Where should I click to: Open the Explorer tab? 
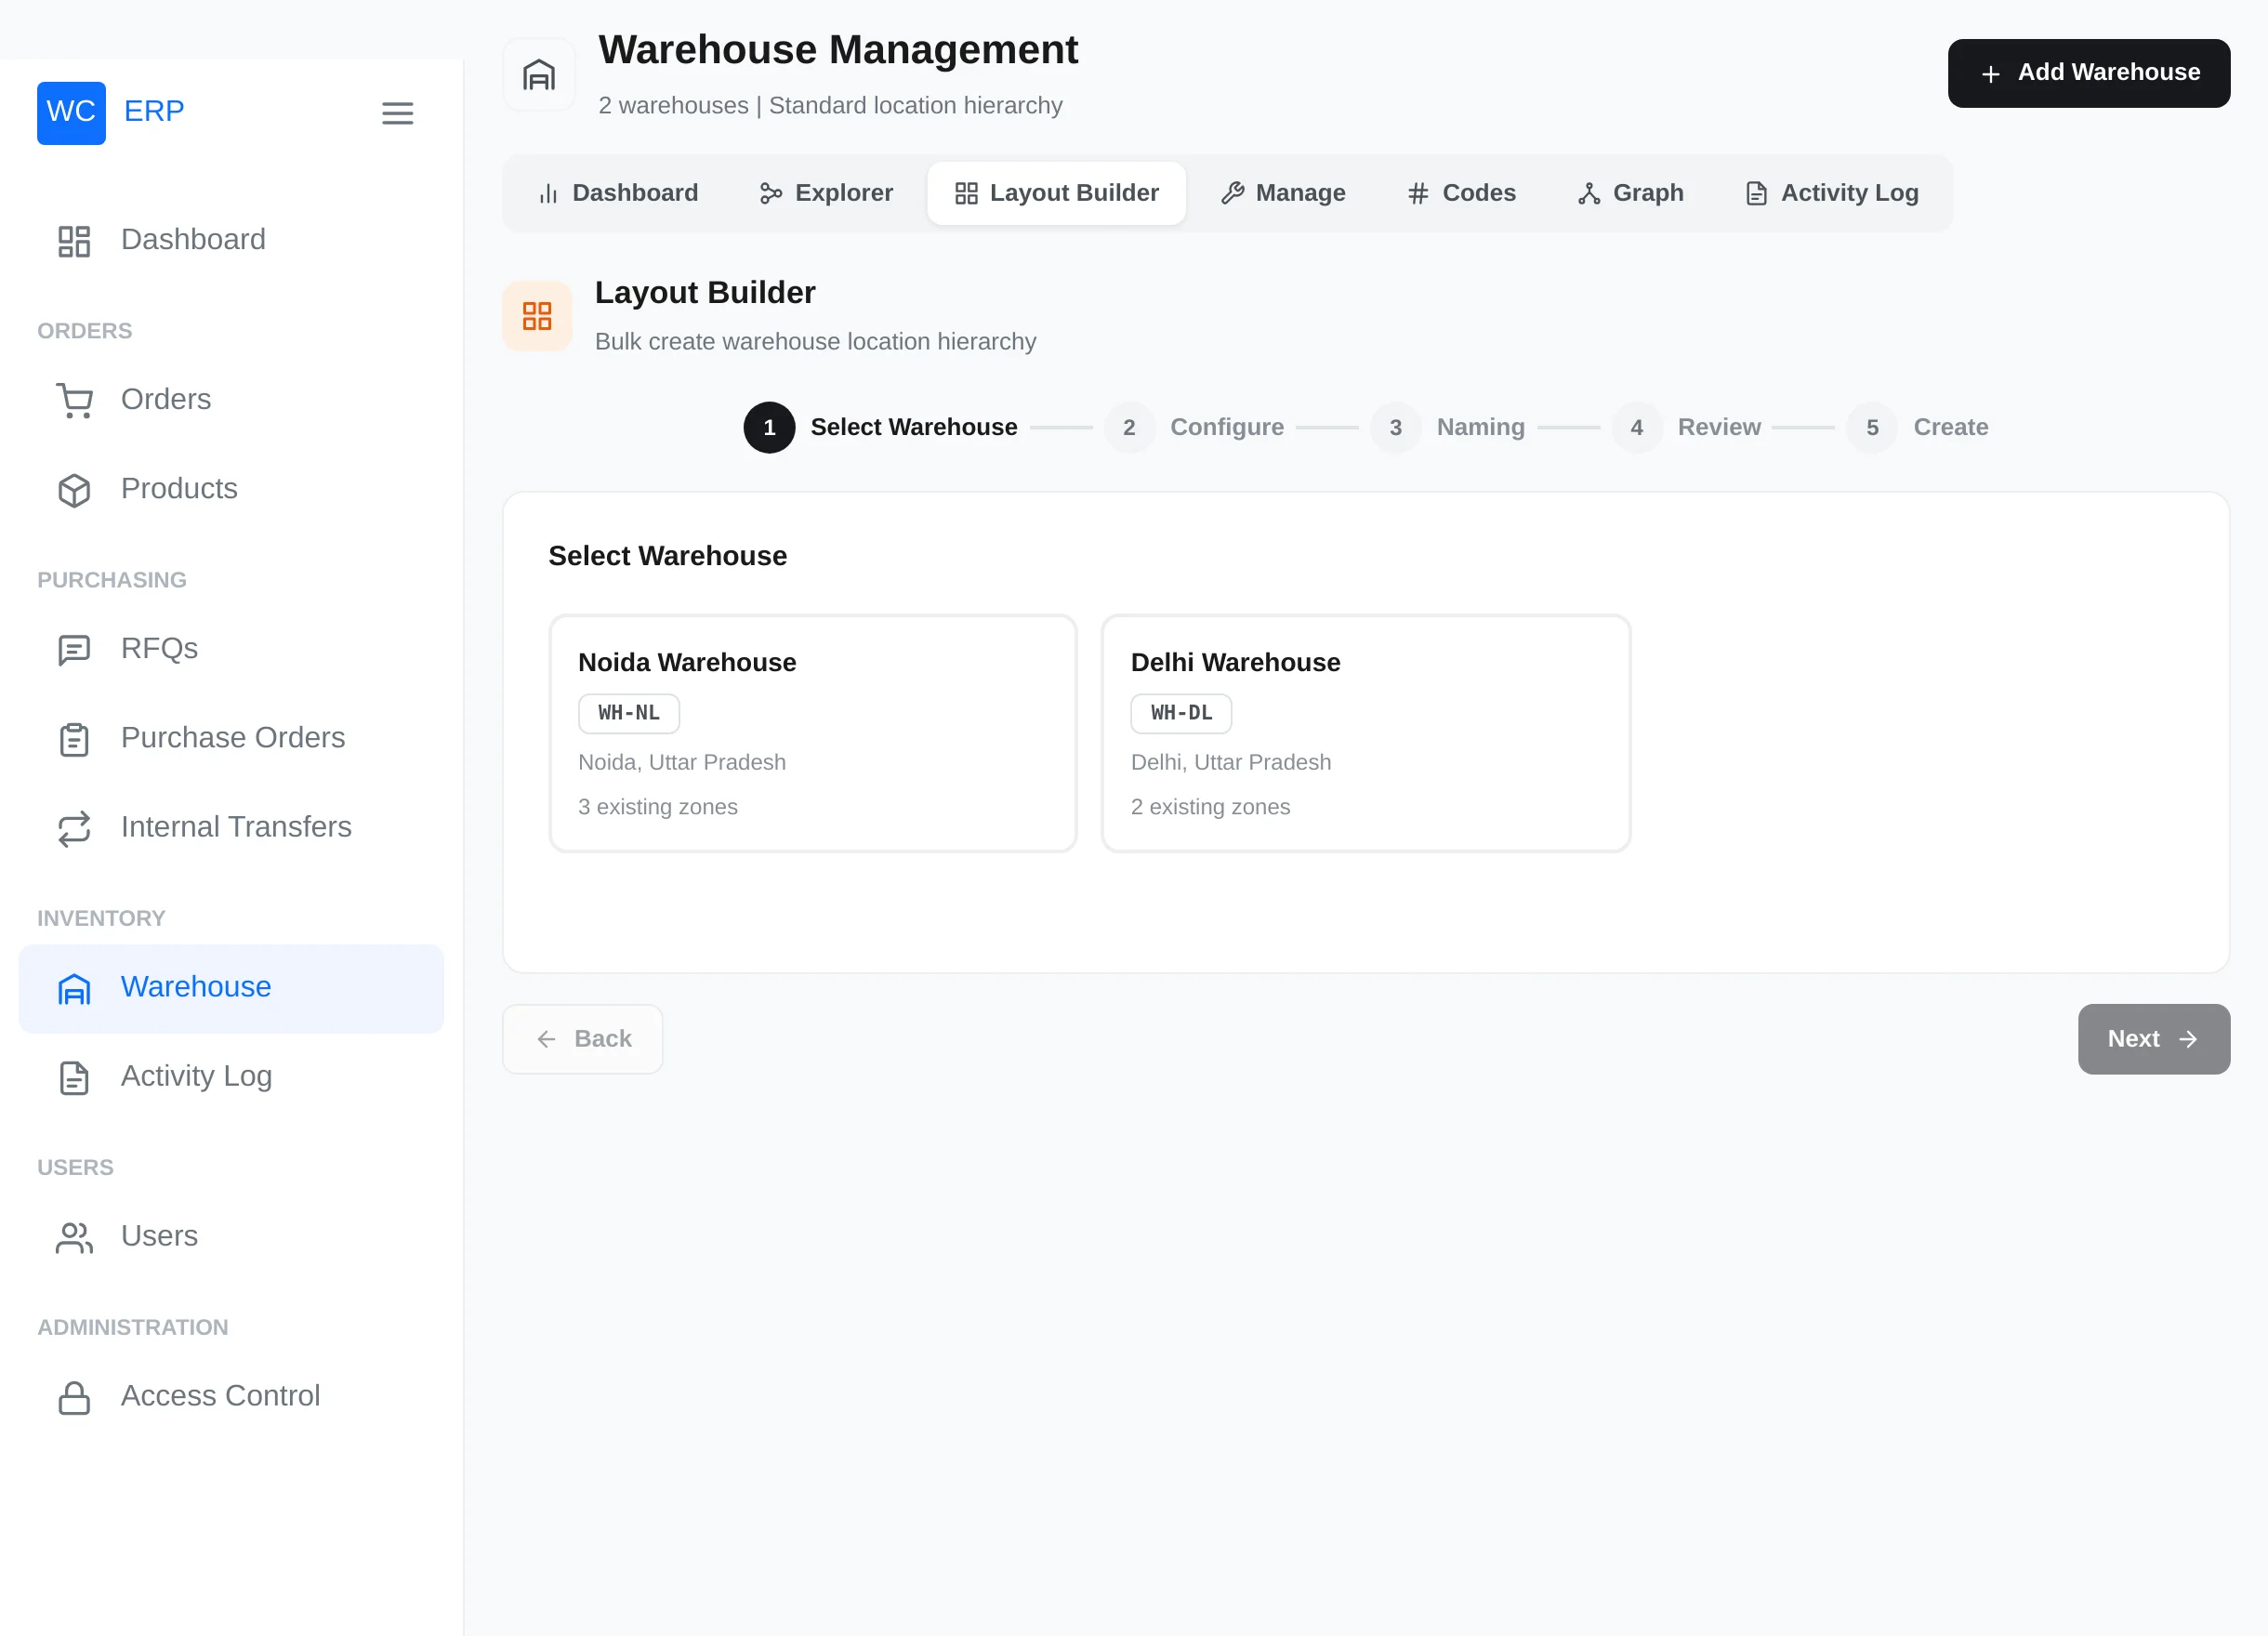(826, 193)
